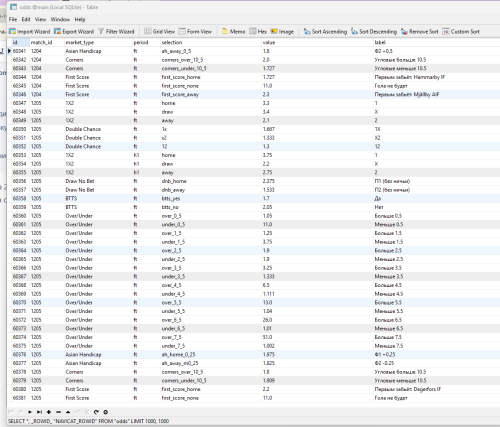500x427 pixels.
Task: Delete record with minus button
Action: point(58,412)
